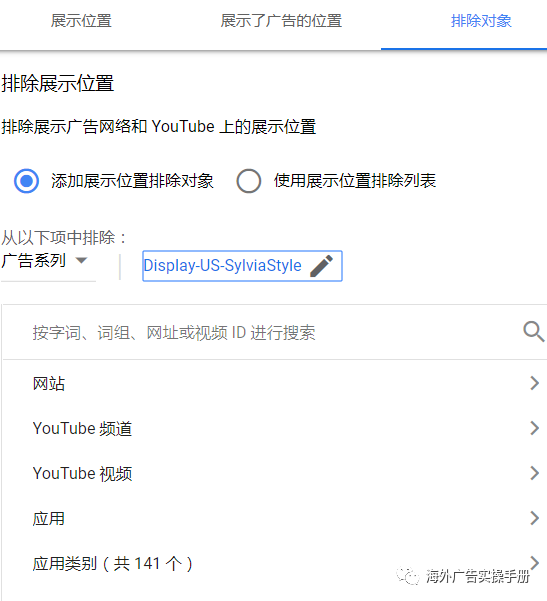
Task: Expand the 网站 row chevron
Action: [534, 383]
